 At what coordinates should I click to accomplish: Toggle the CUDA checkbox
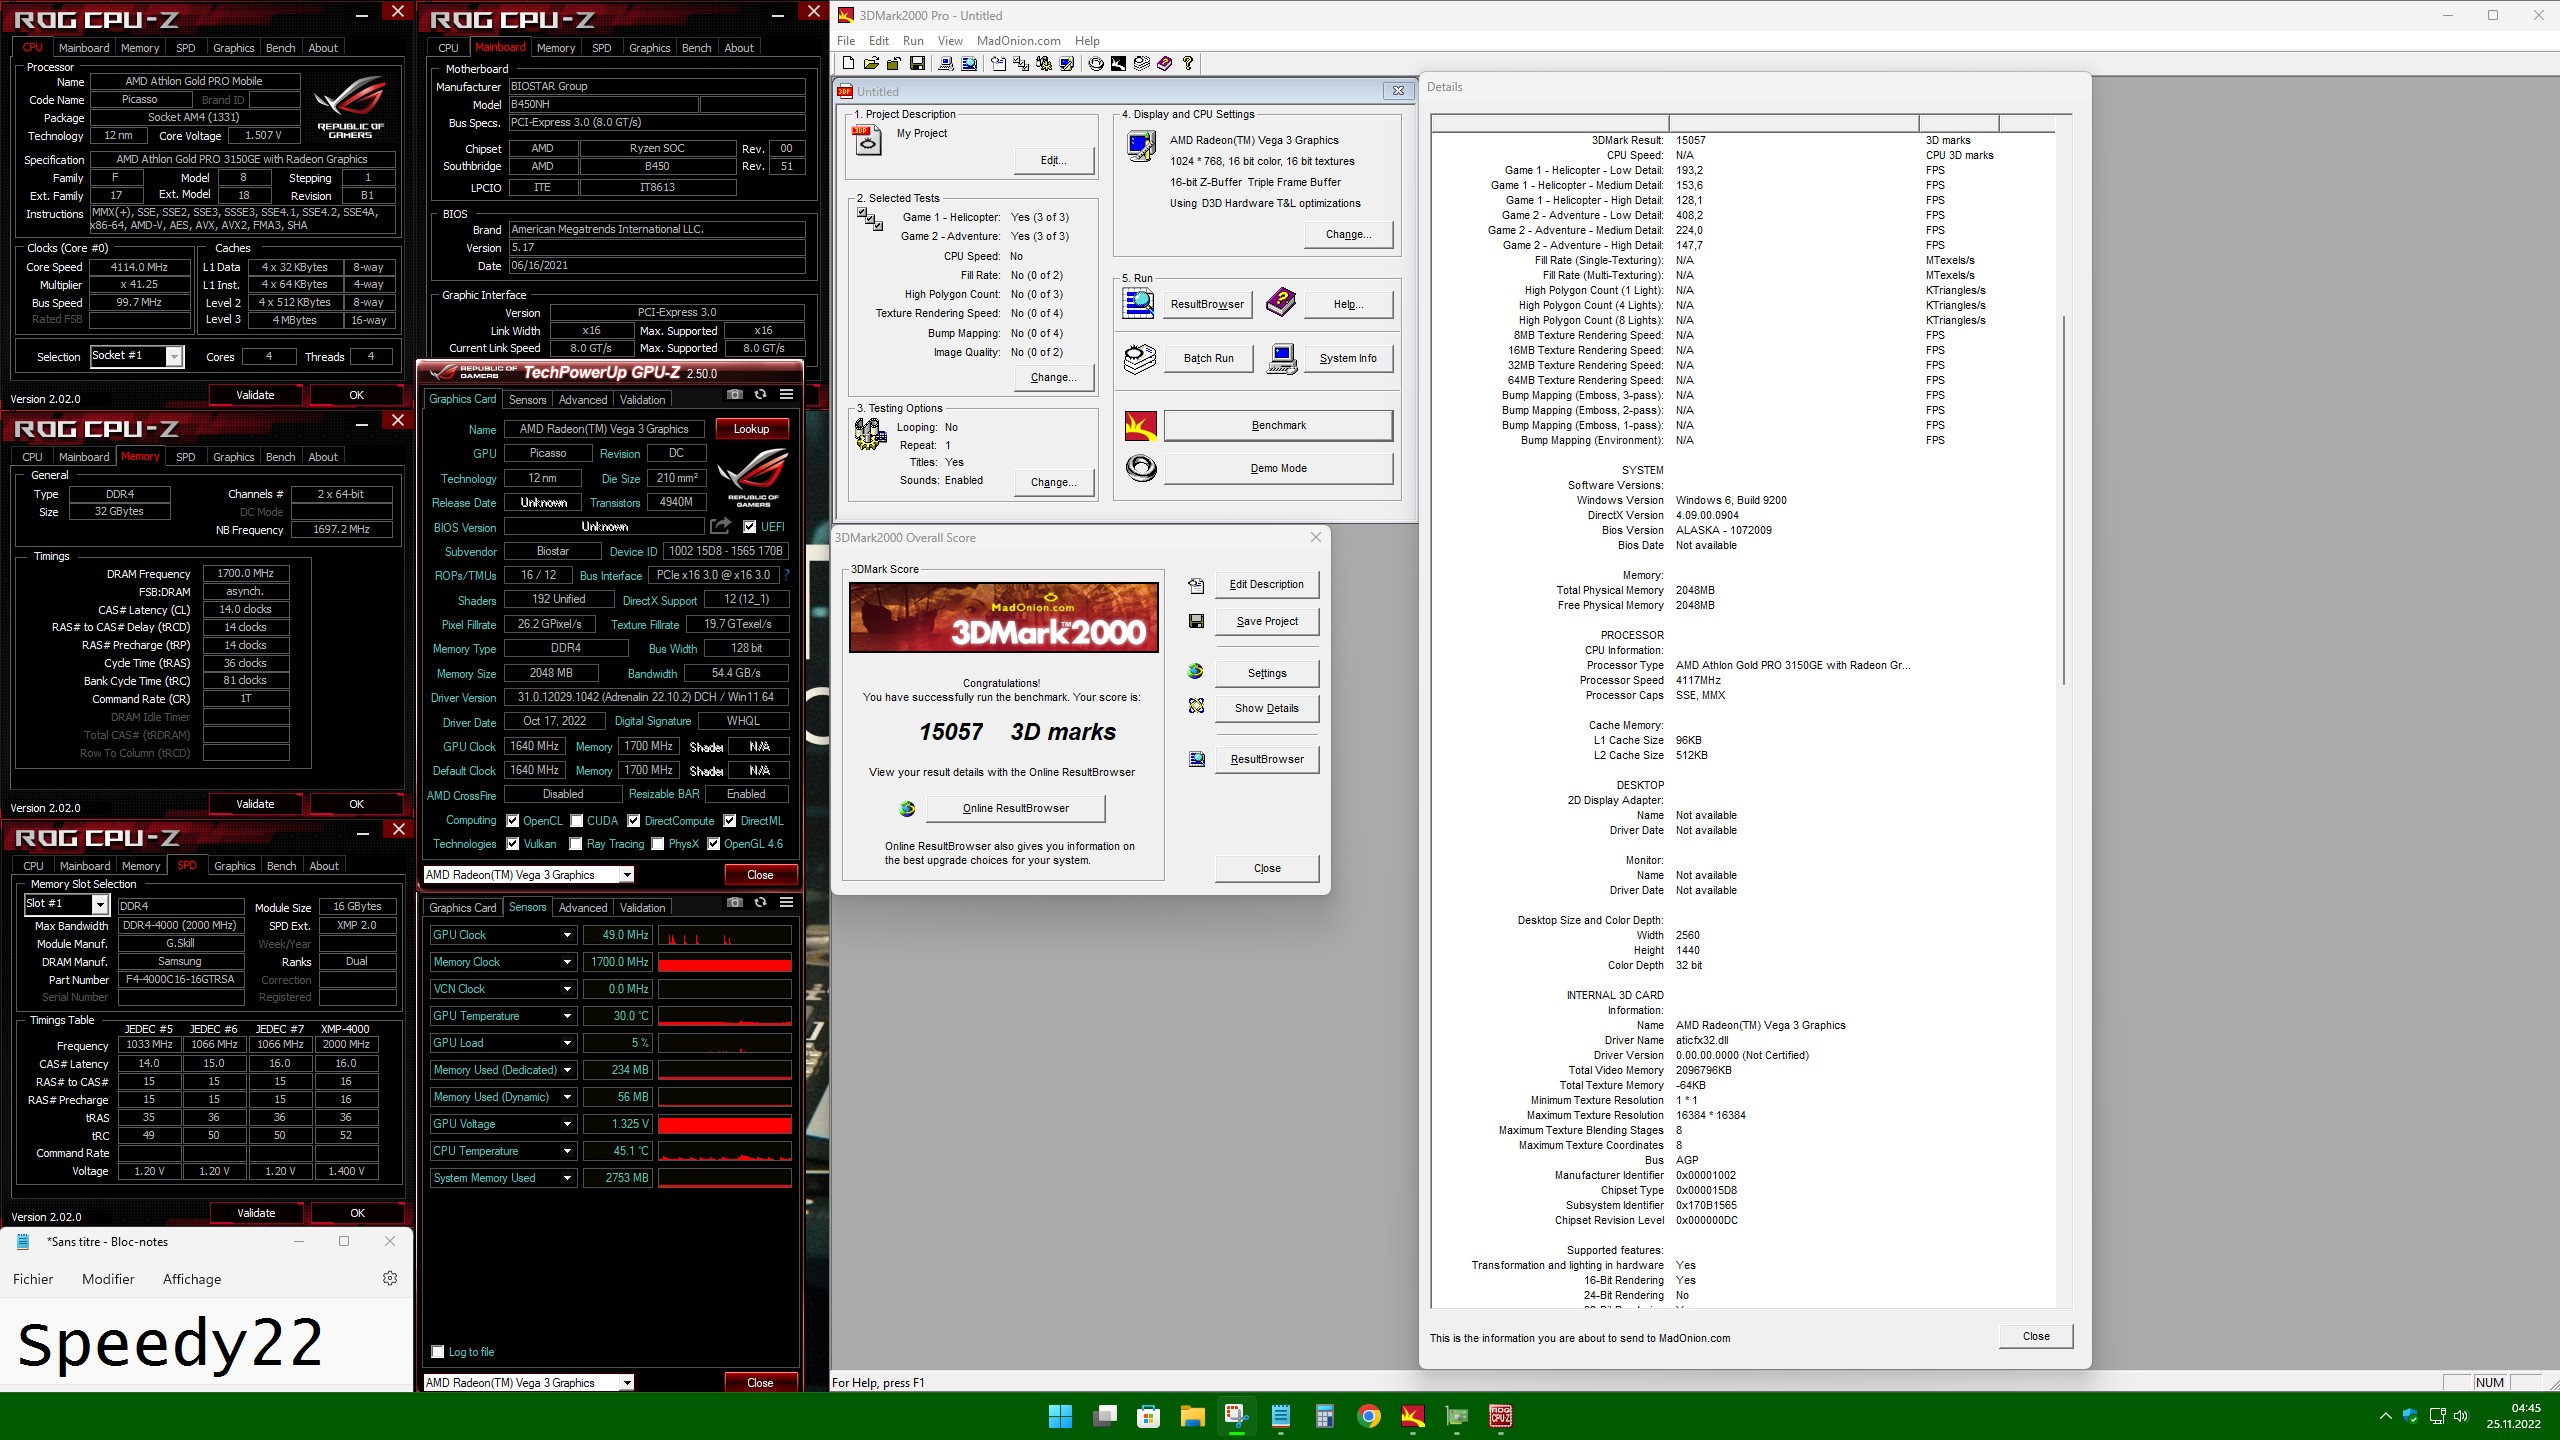coord(577,821)
